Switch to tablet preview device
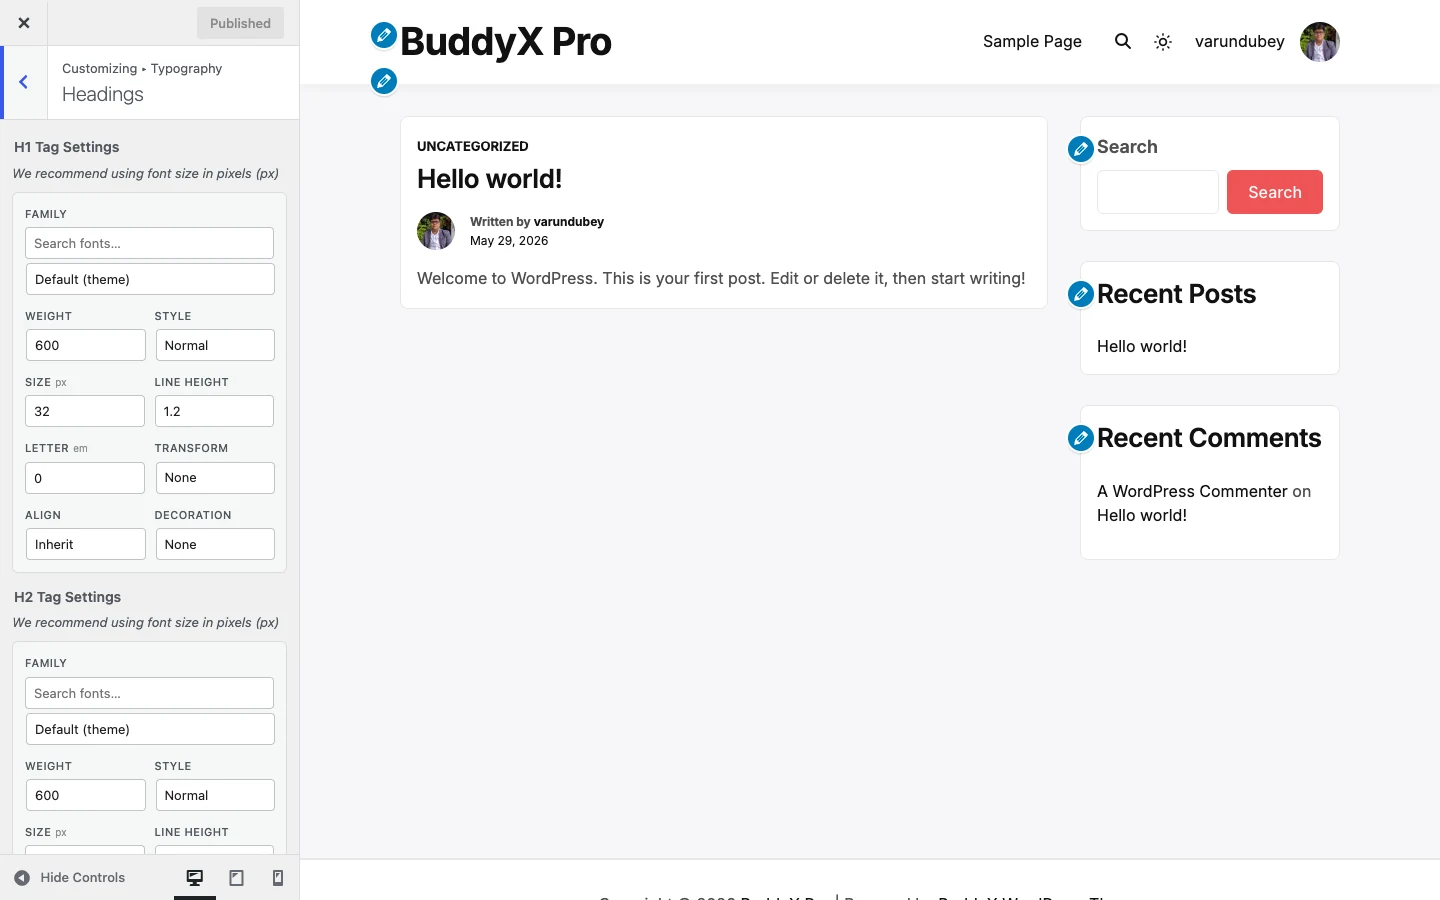The width and height of the screenshot is (1440, 900). (x=237, y=878)
